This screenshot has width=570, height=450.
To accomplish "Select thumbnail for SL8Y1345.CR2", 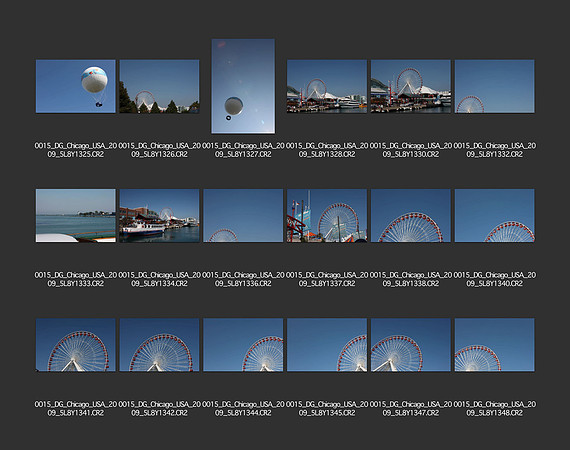I will point(327,345).
